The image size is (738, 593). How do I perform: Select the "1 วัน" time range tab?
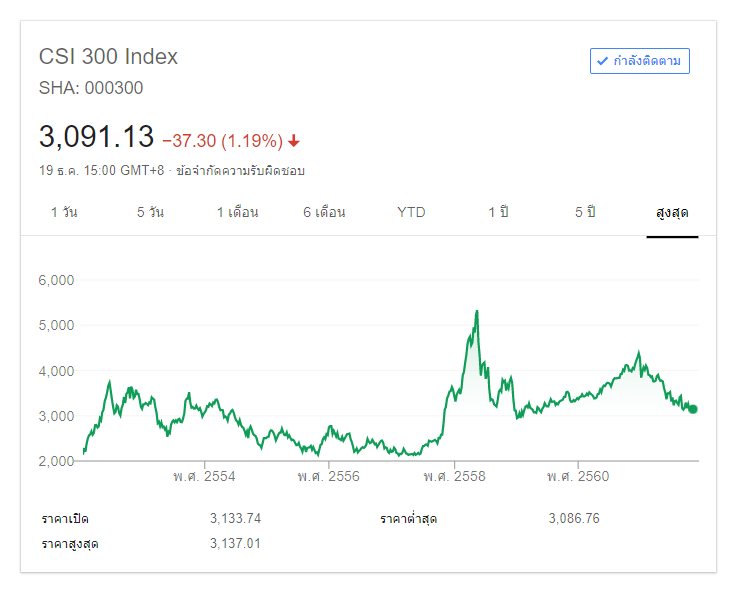[64, 212]
